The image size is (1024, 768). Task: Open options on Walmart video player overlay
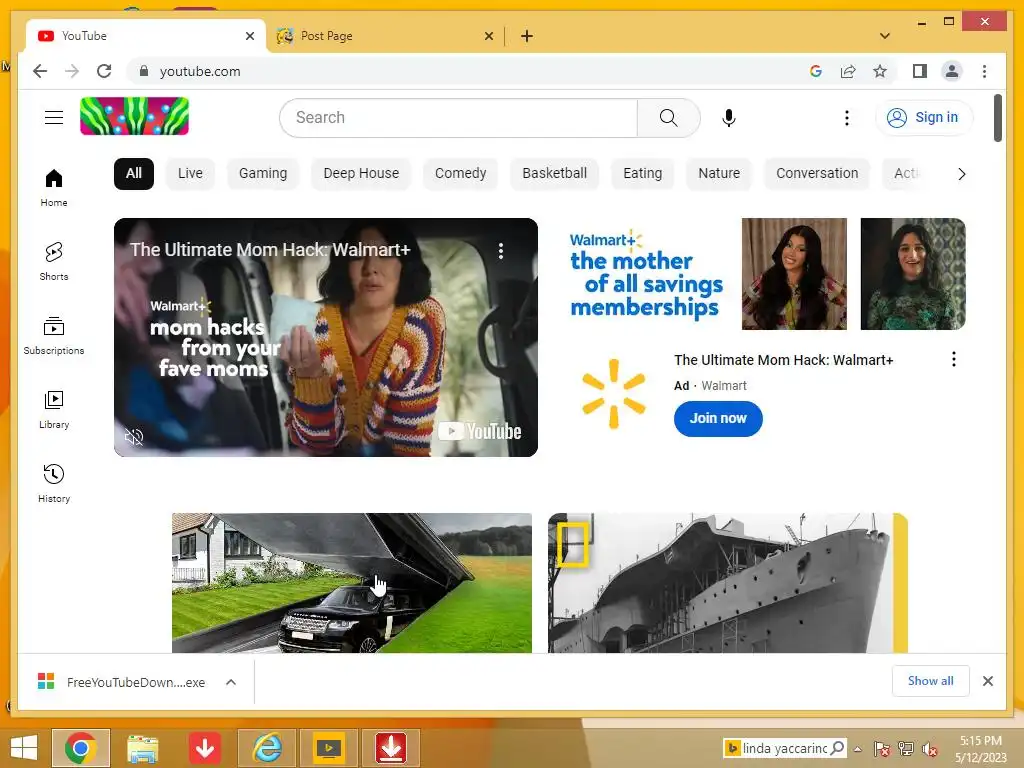click(x=501, y=251)
